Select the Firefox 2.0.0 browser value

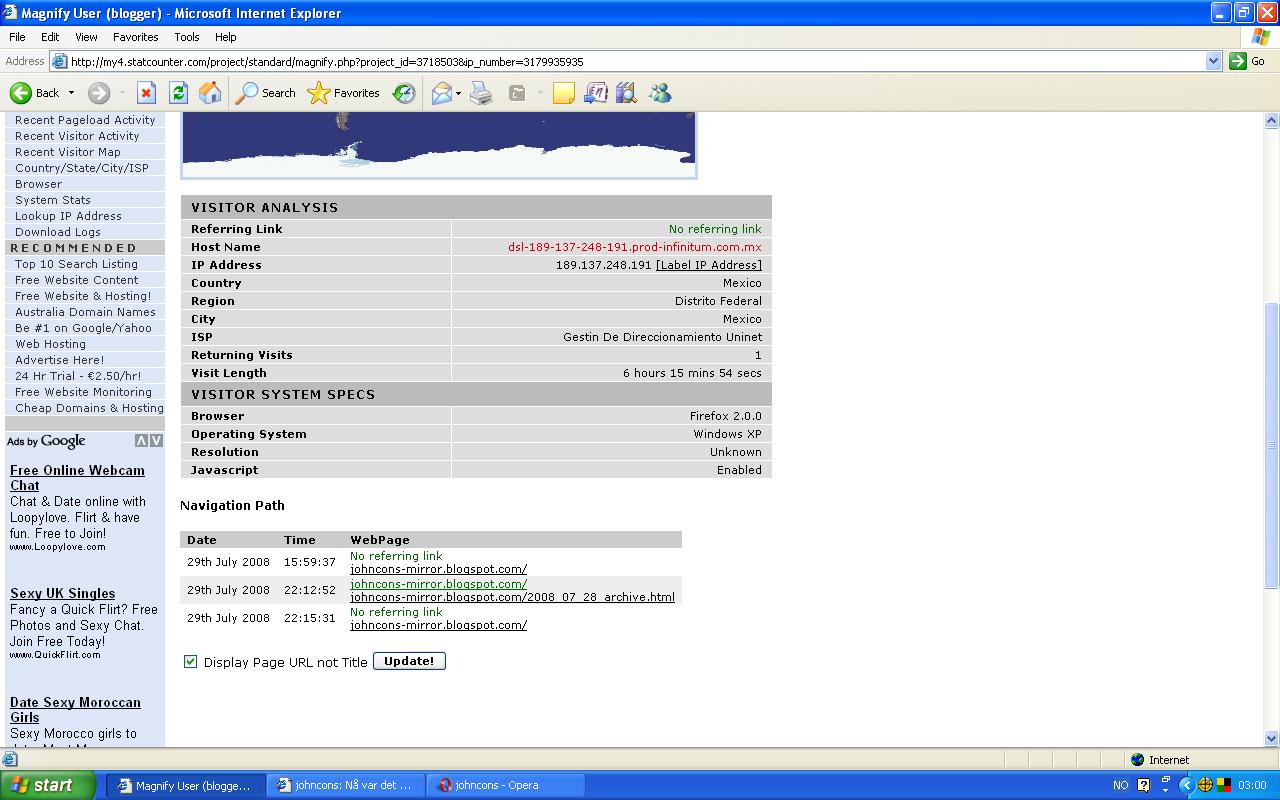point(725,416)
